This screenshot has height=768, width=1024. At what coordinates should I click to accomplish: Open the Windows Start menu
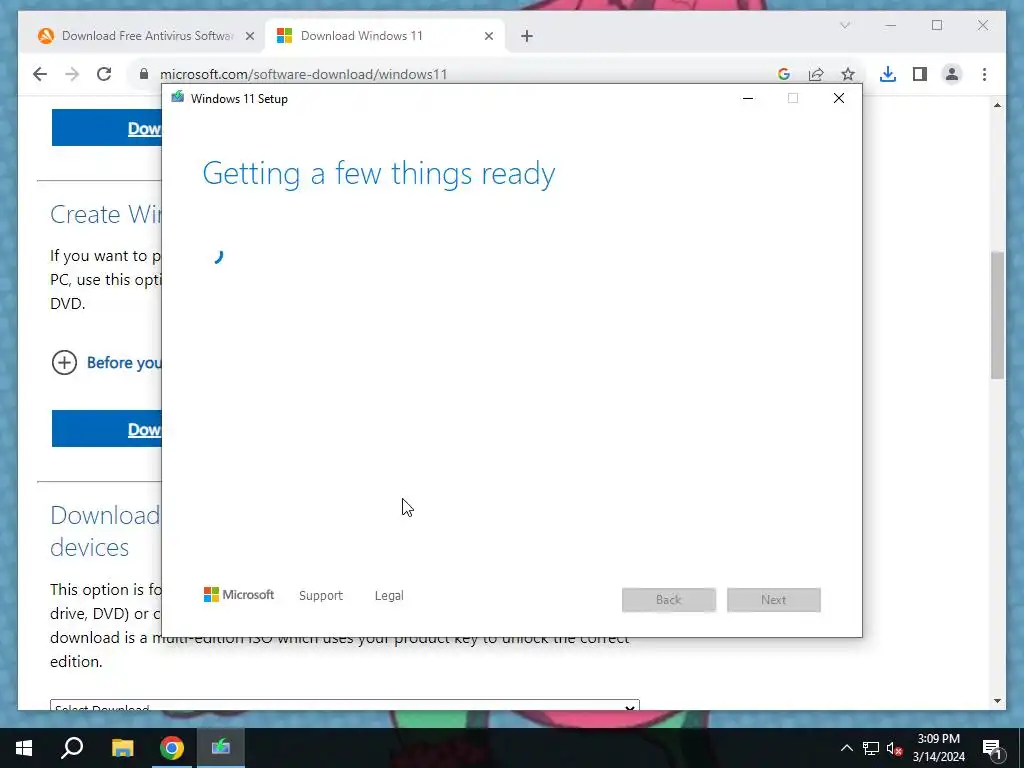click(24, 748)
